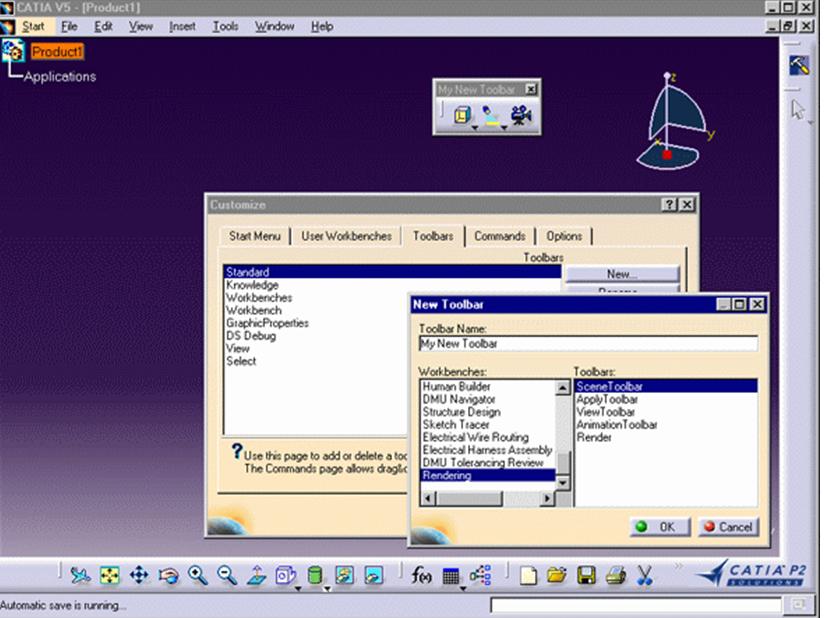Click the Normal View icon

coord(257,575)
